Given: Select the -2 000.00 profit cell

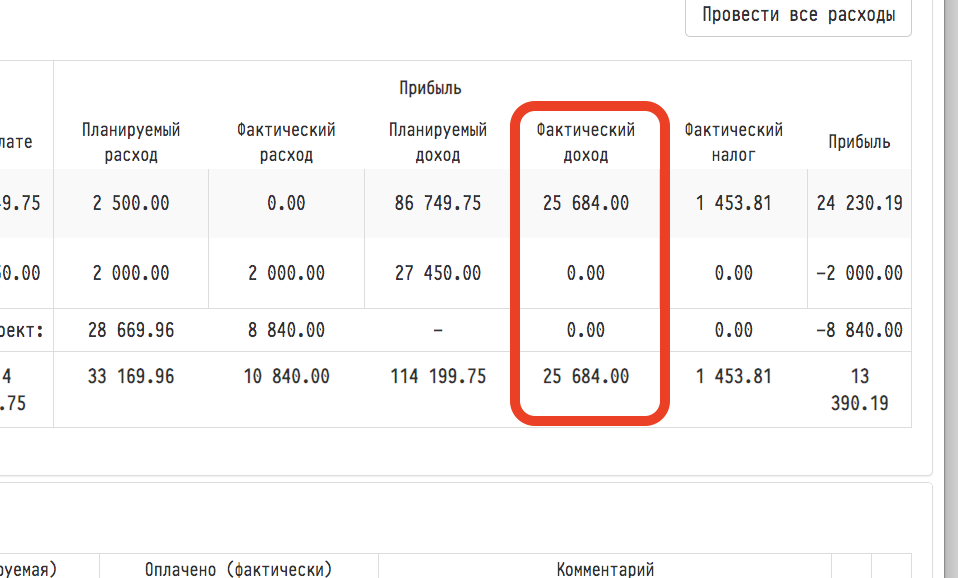Looking at the screenshot, I should 859,273.
